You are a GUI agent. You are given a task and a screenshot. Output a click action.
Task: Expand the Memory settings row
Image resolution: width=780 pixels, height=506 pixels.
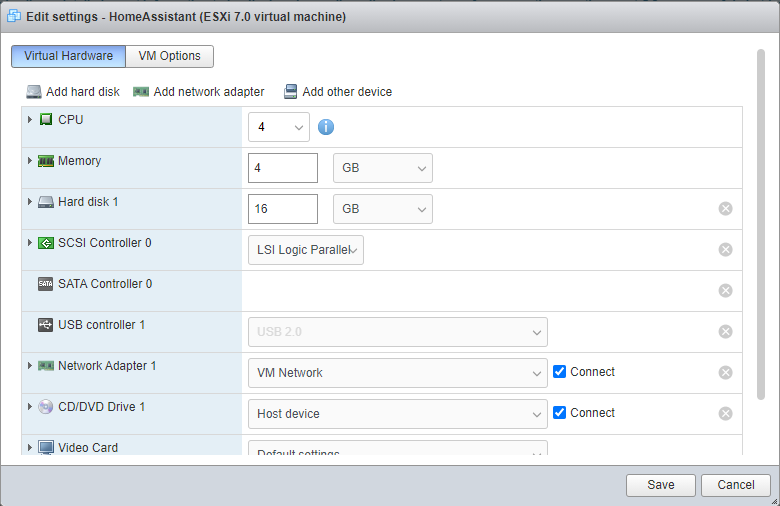pos(30,161)
